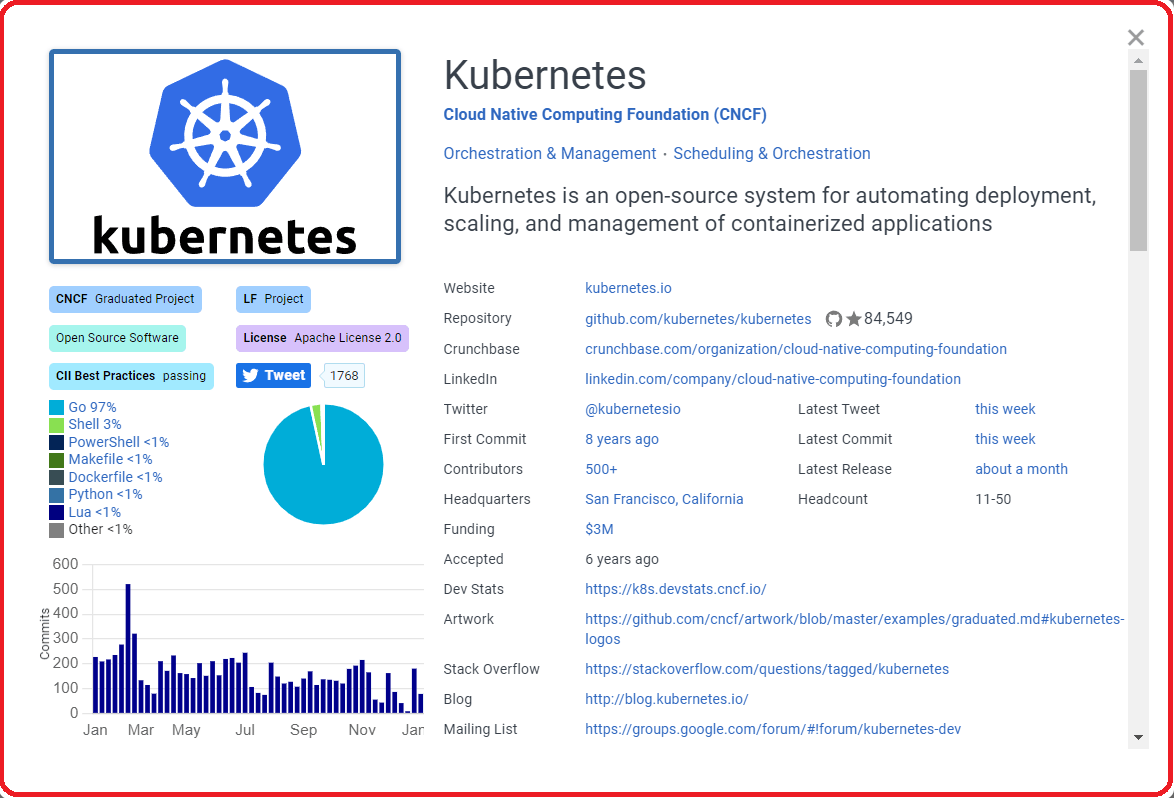This screenshot has width=1174, height=798.
Task: Open the Scheduling & Orchestration category
Action: point(772,153)
